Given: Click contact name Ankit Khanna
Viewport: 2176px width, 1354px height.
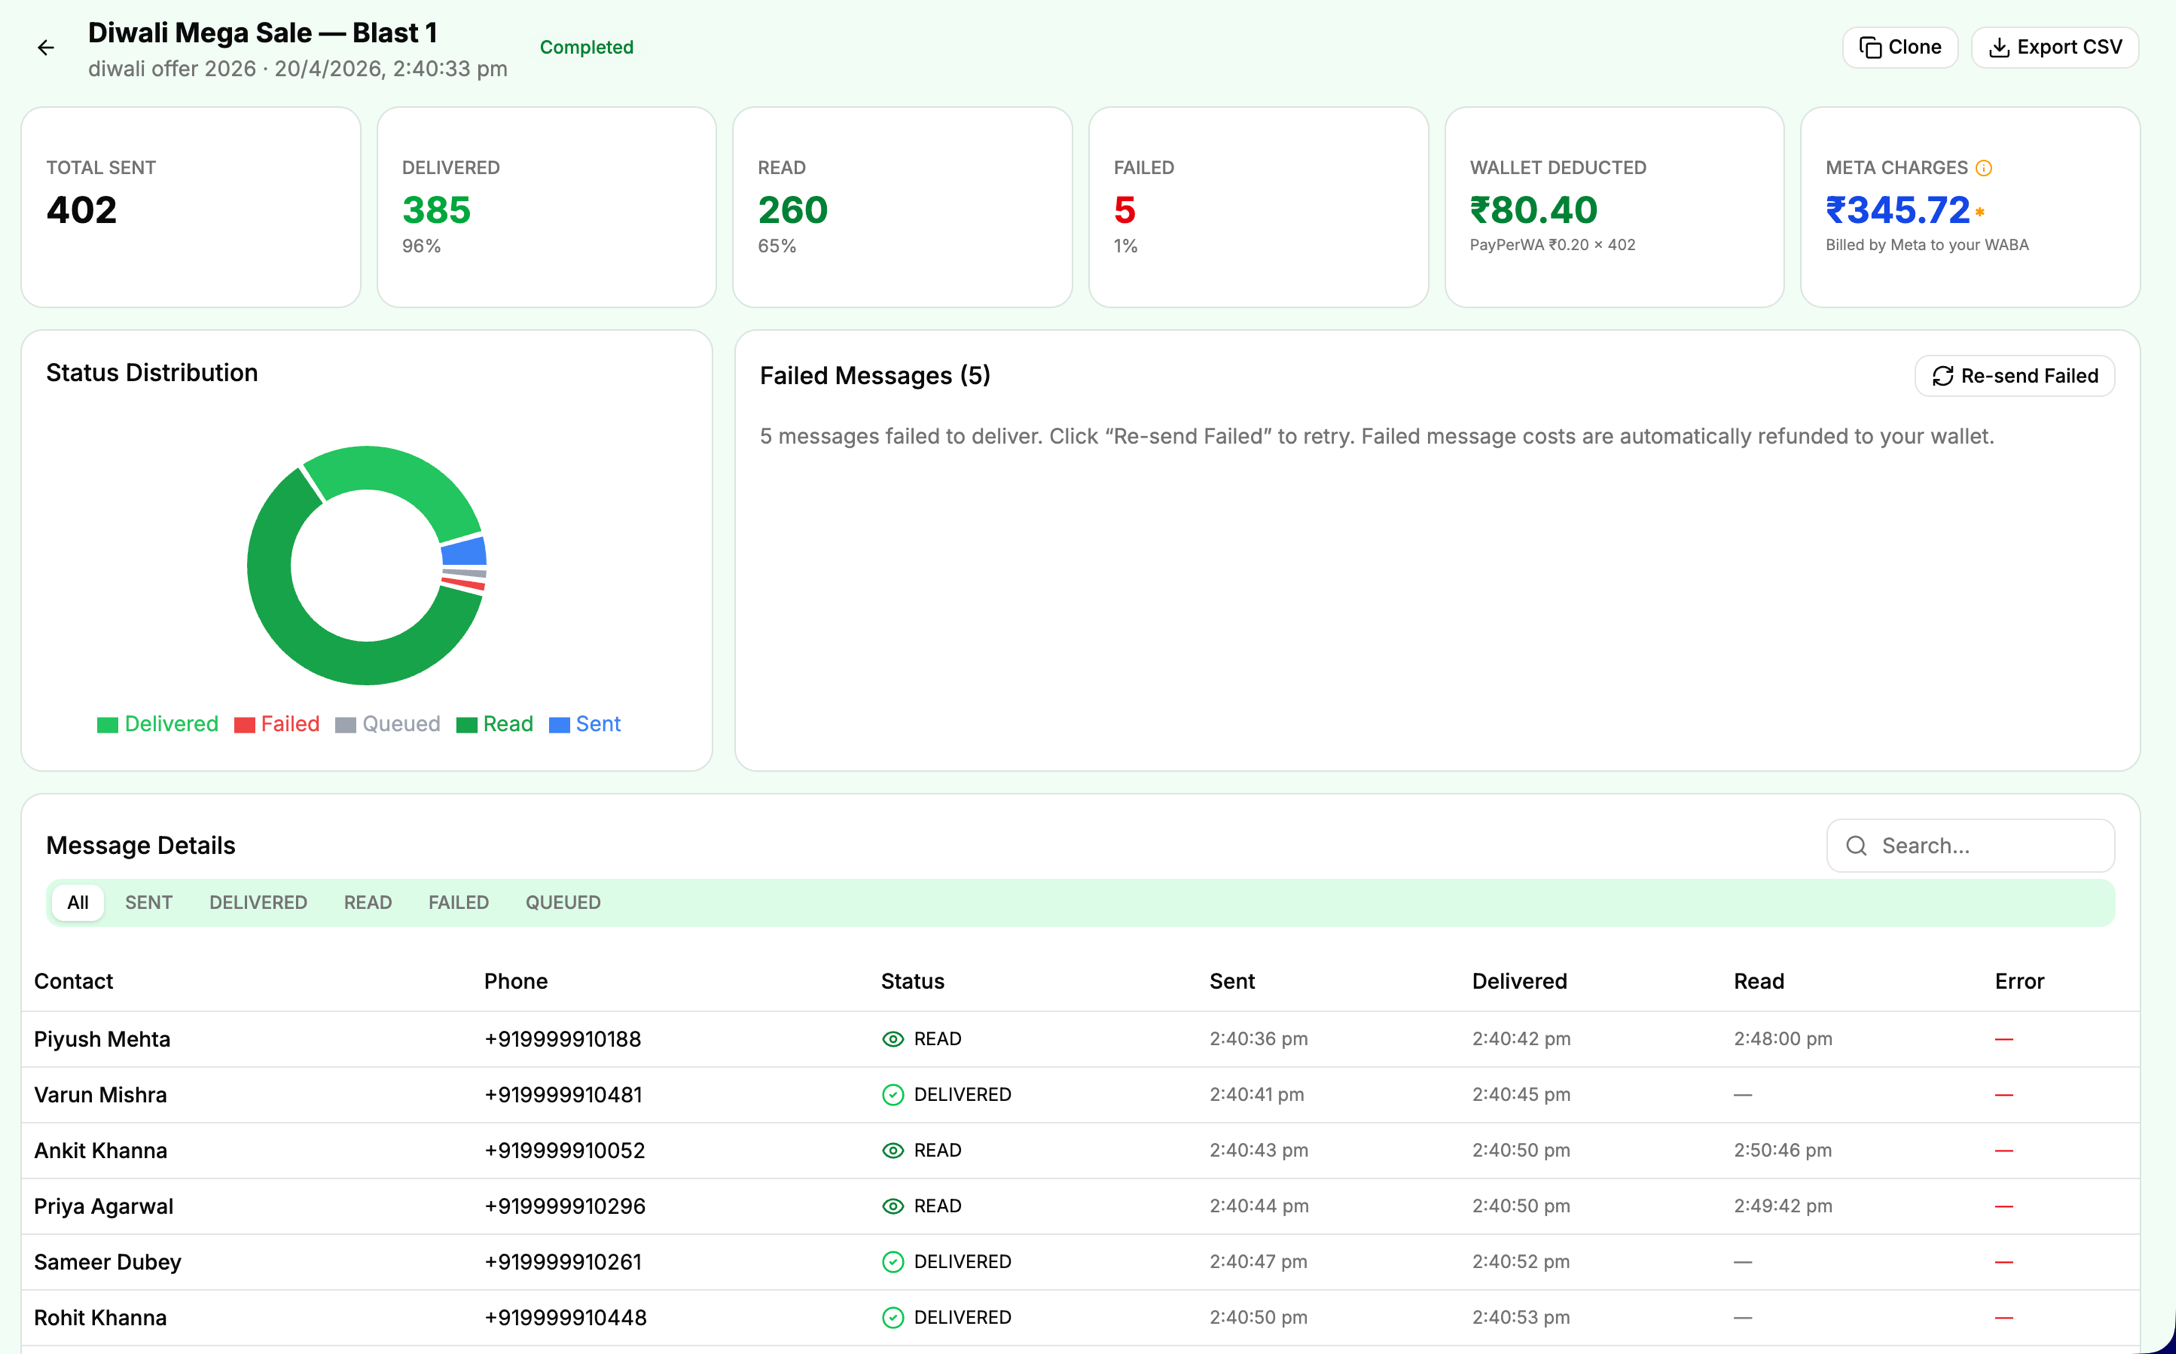Looking at the screenshot, I should click(100, 1151).
